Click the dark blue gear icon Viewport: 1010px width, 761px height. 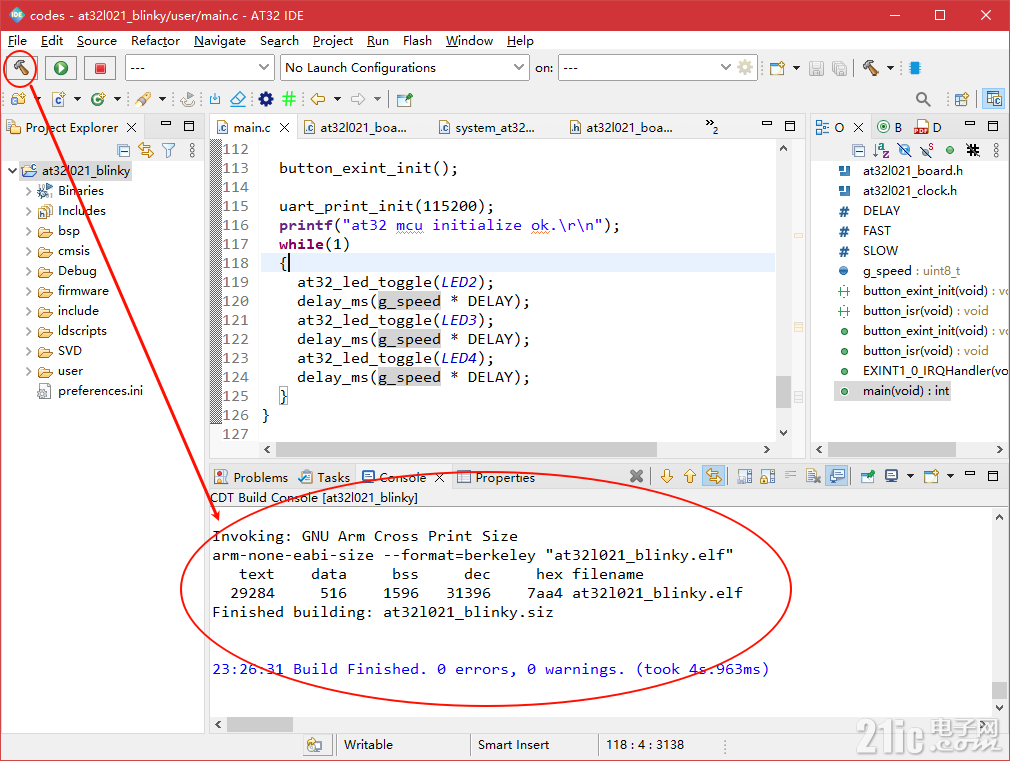(265, 99)
